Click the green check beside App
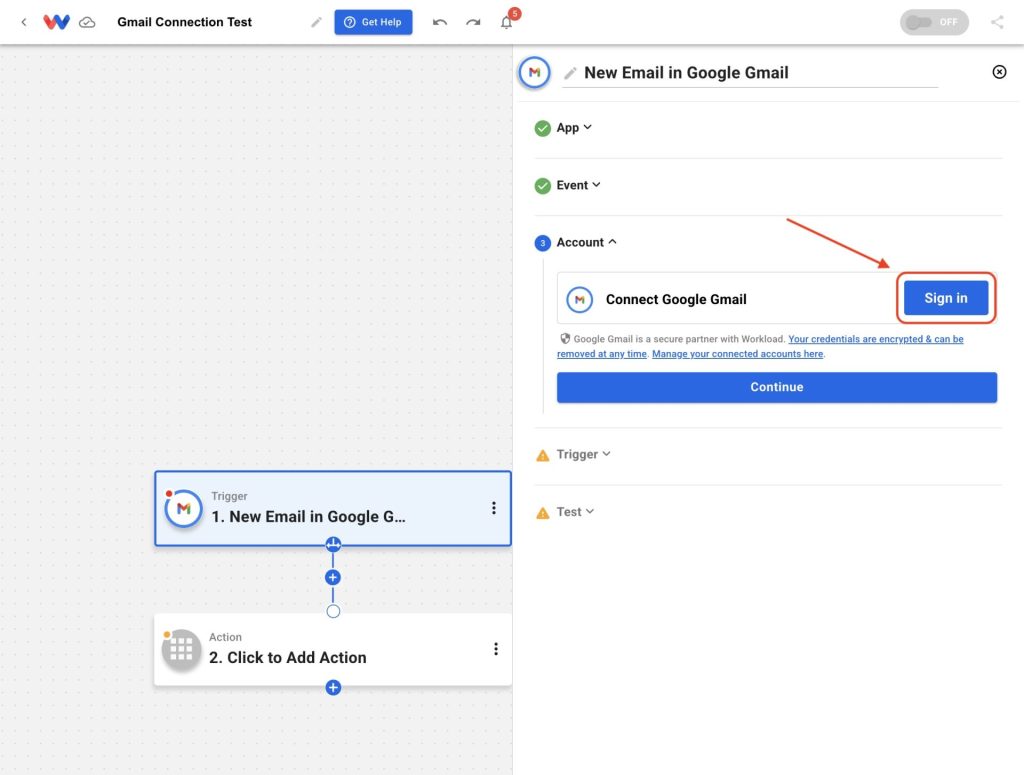 (543, 128)
